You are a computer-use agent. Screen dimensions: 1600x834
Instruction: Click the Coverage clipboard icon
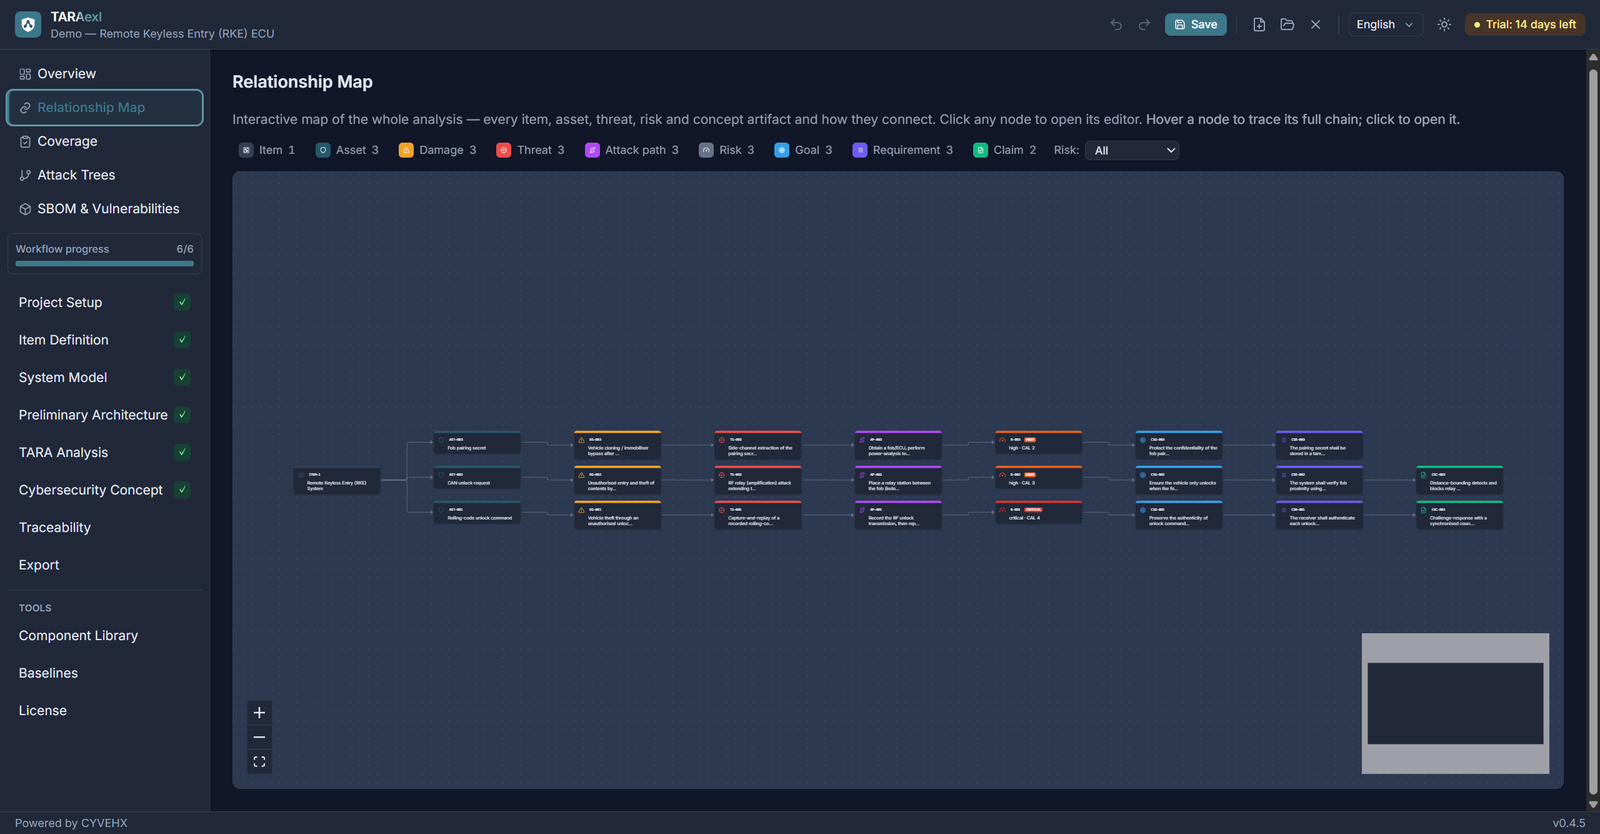click(25, 142)
